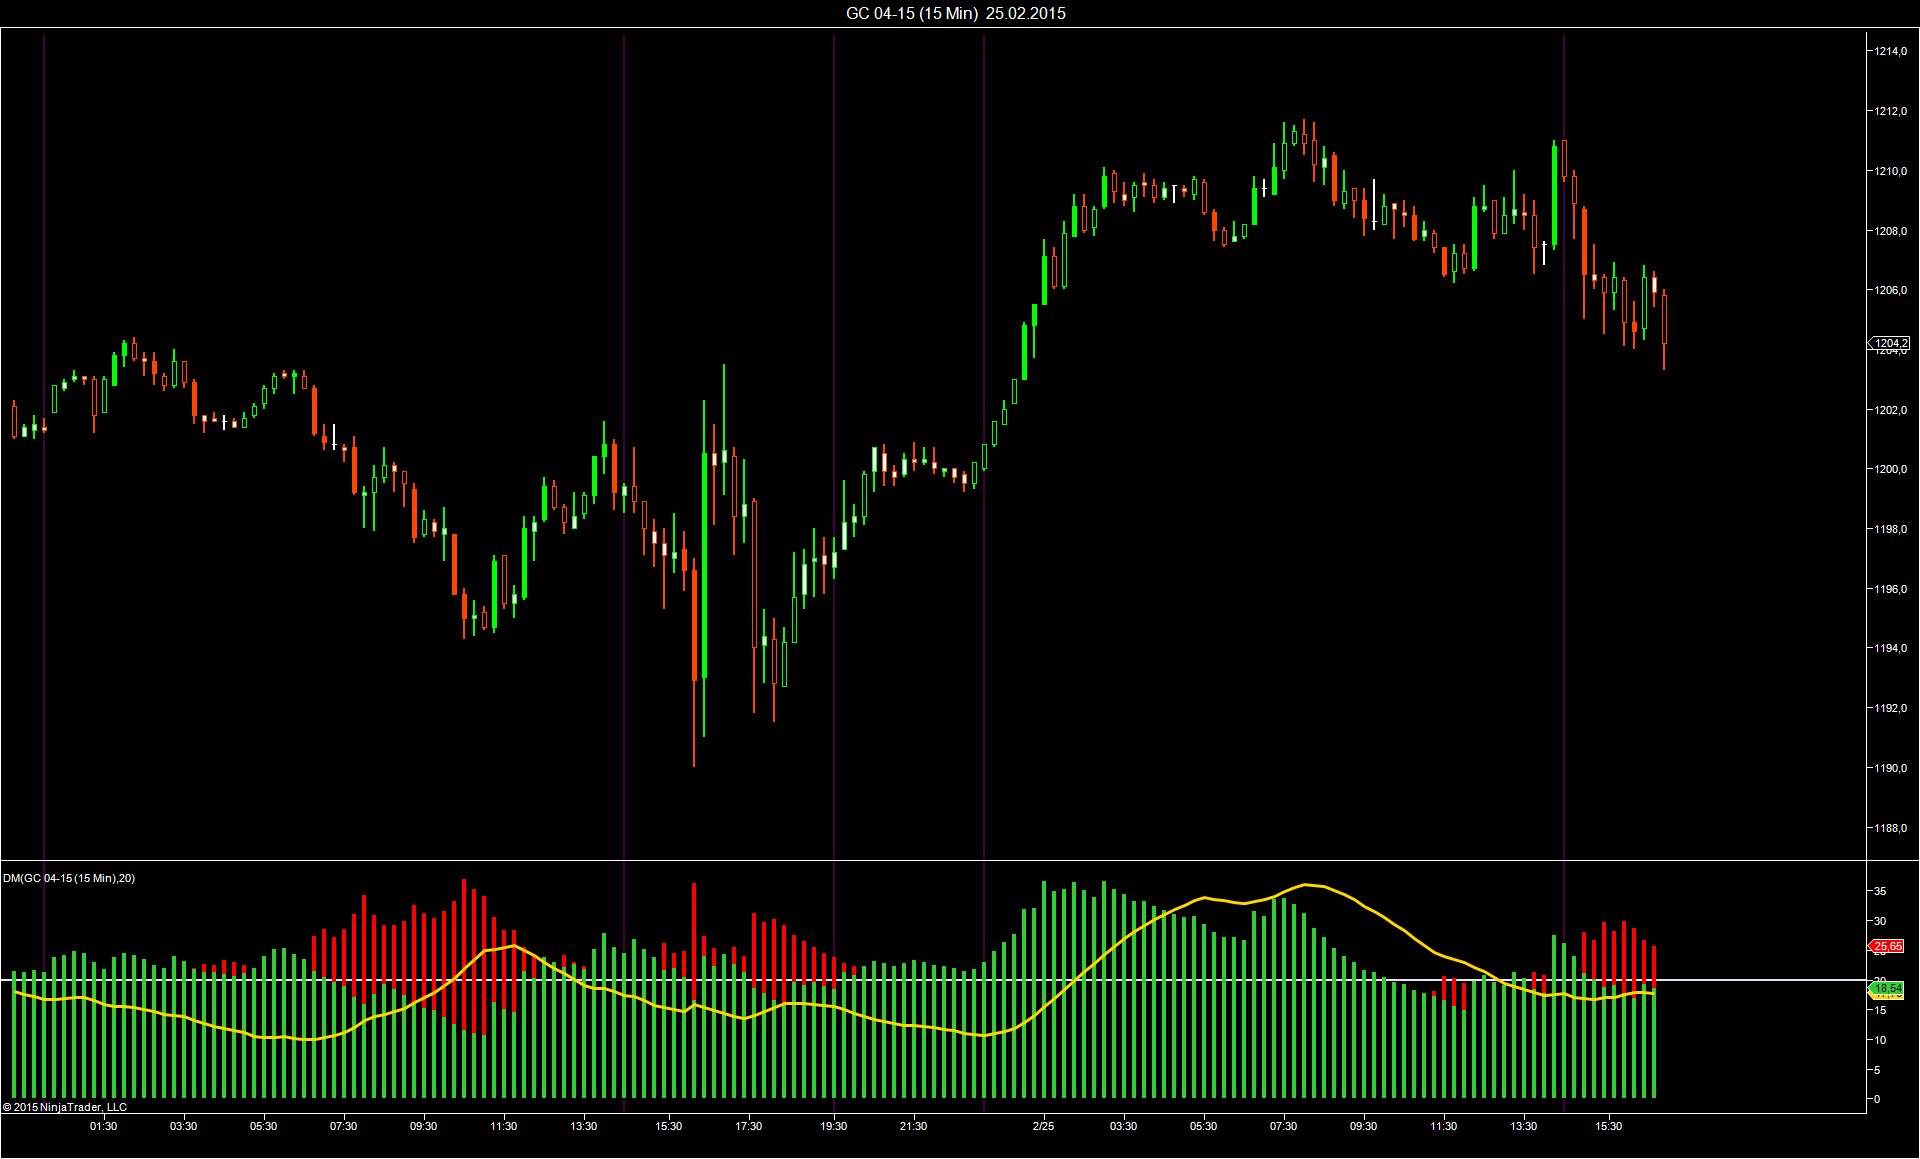Click the DM(GC 04-15 (15 Min),20) indicator label

(69, 878)
